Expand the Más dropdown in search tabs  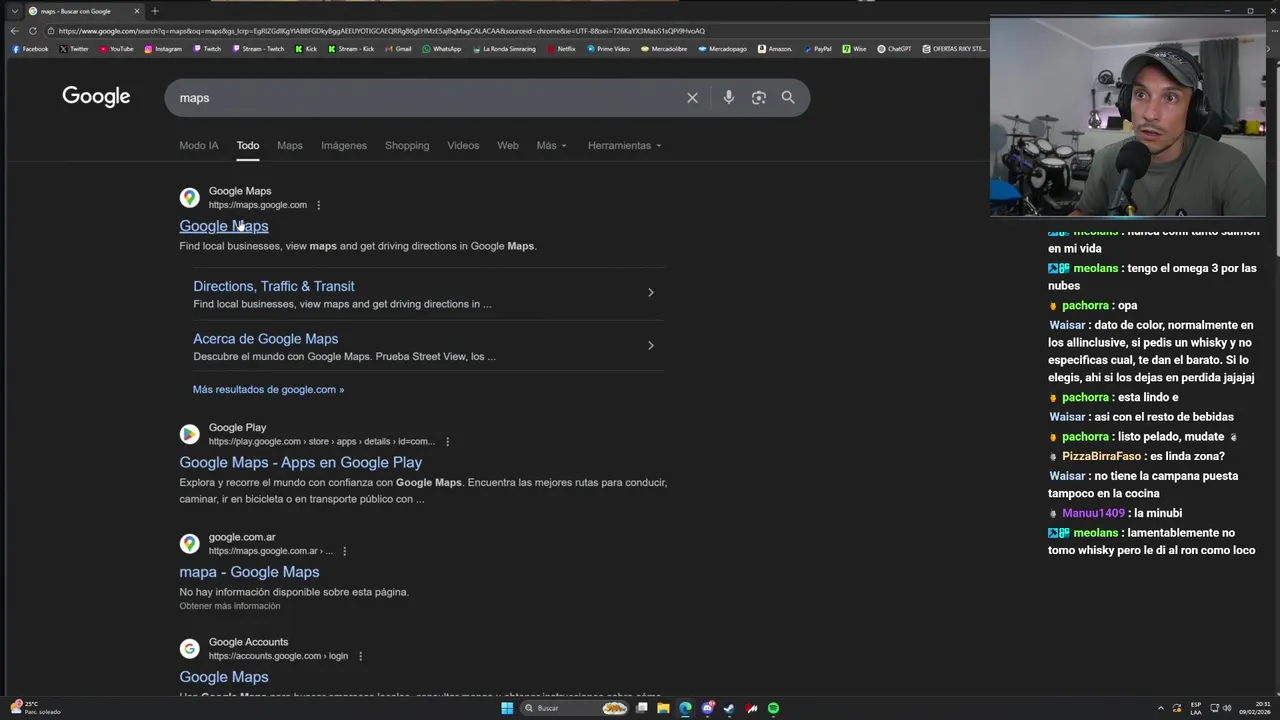click(551, 145)
